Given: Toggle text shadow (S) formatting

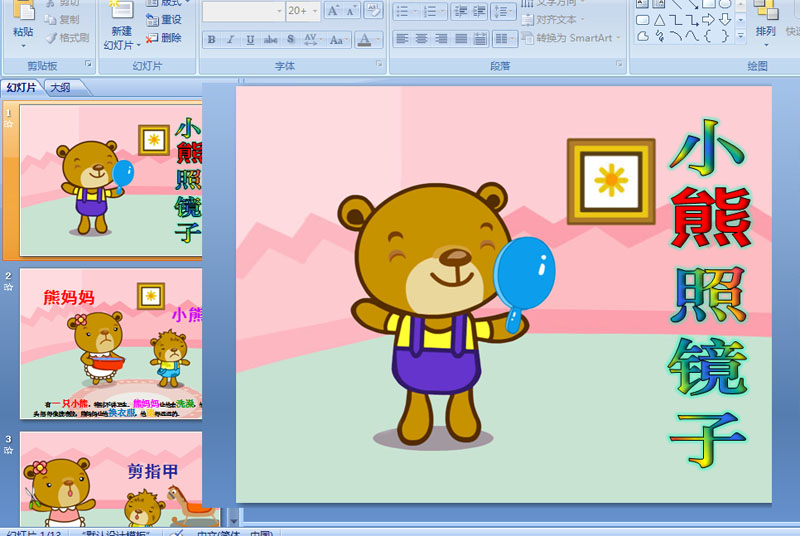Looking at the screenshot, I should pos(290,39).
